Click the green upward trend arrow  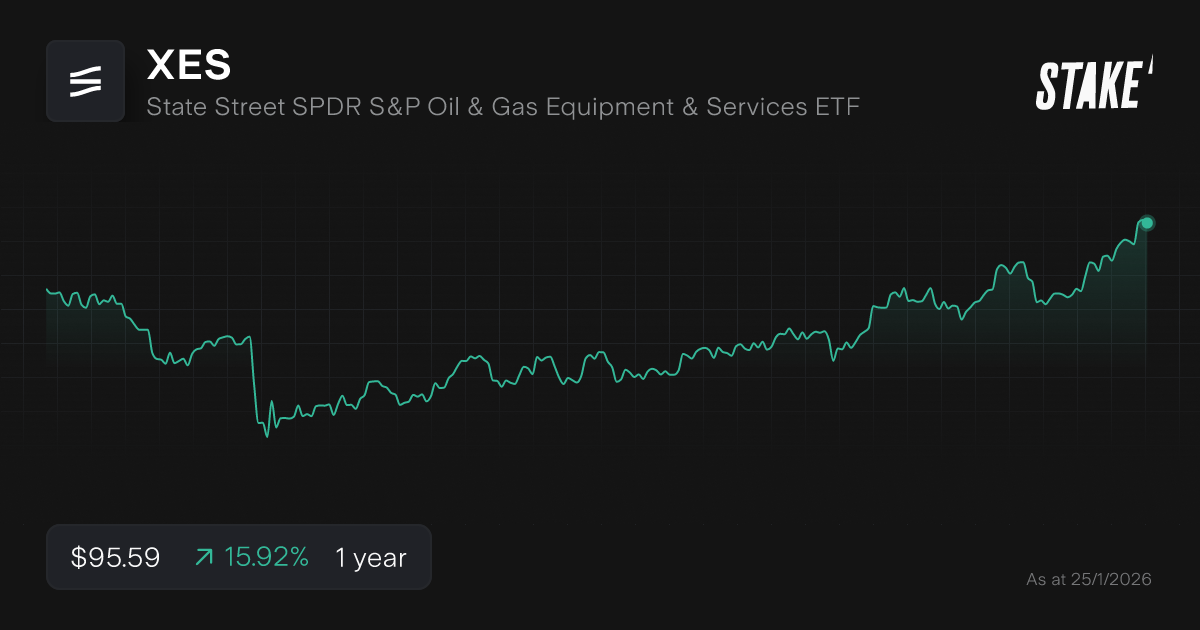click(204, 558)
